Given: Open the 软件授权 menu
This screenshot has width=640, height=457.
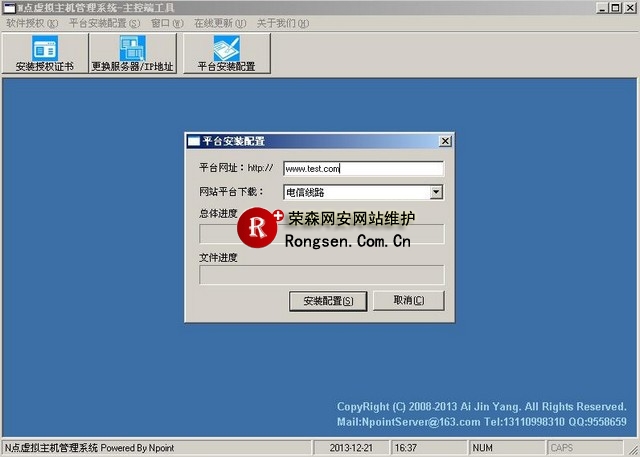Looking at the screenshot, I should (x=32, y=22).
